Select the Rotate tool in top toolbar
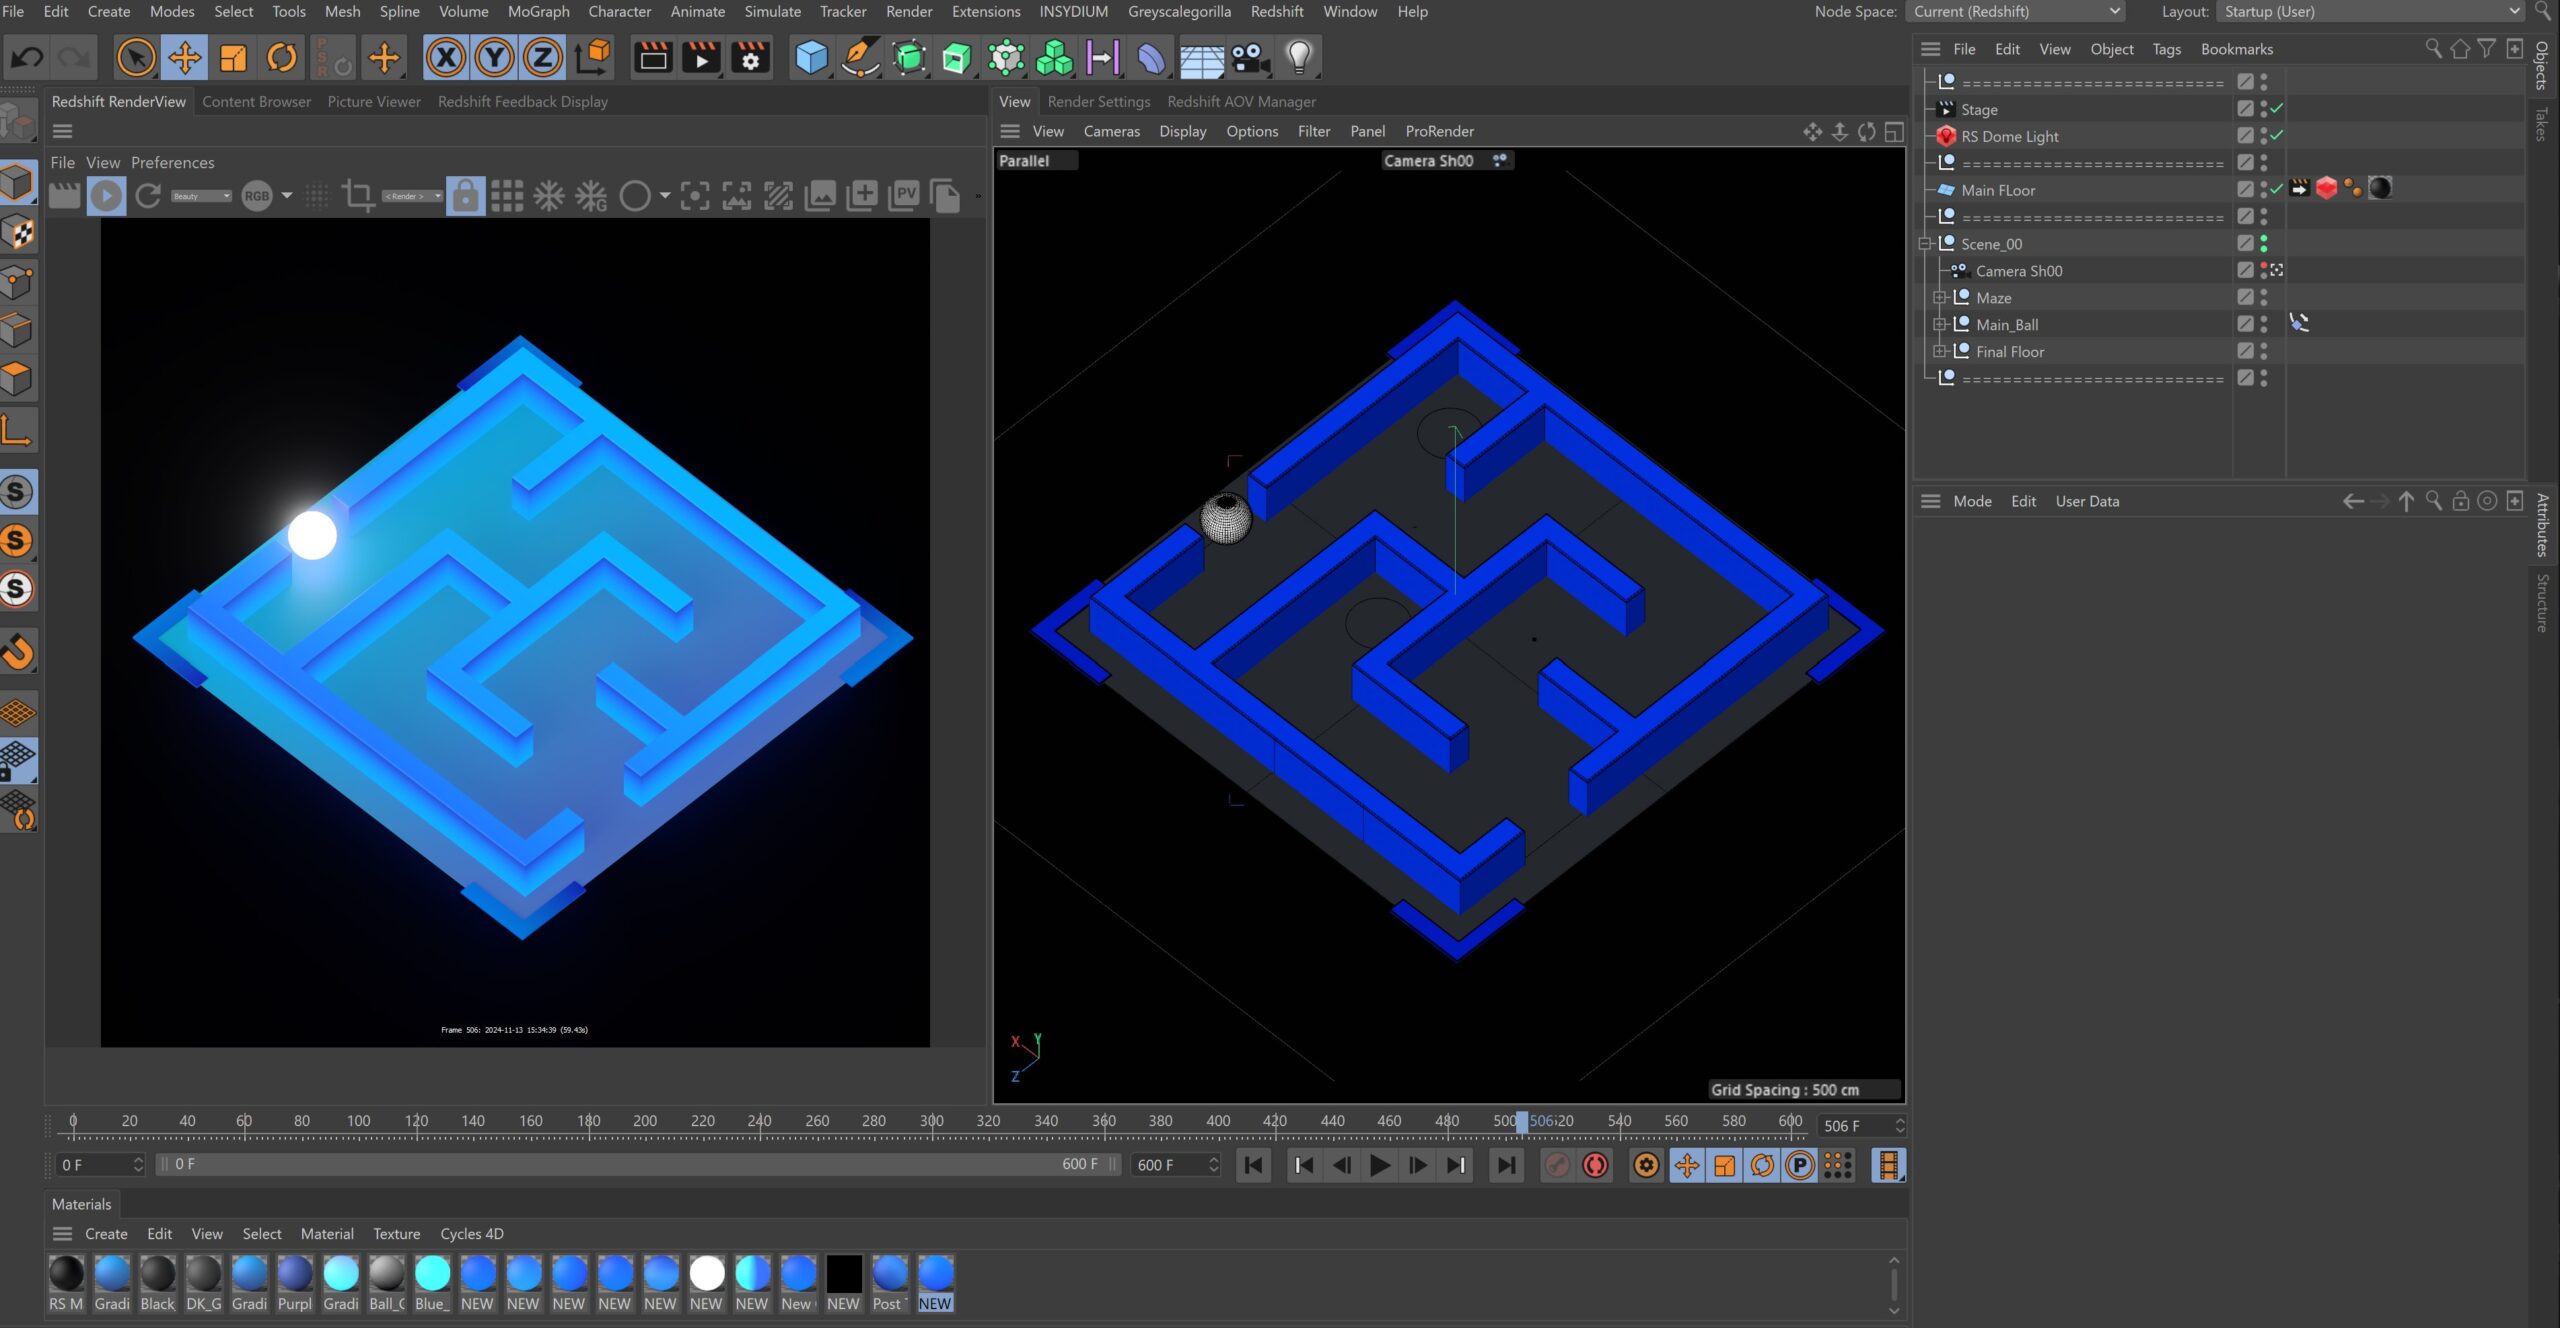The width and height of the screenshot is (2560, 1328). coord(282,58)
